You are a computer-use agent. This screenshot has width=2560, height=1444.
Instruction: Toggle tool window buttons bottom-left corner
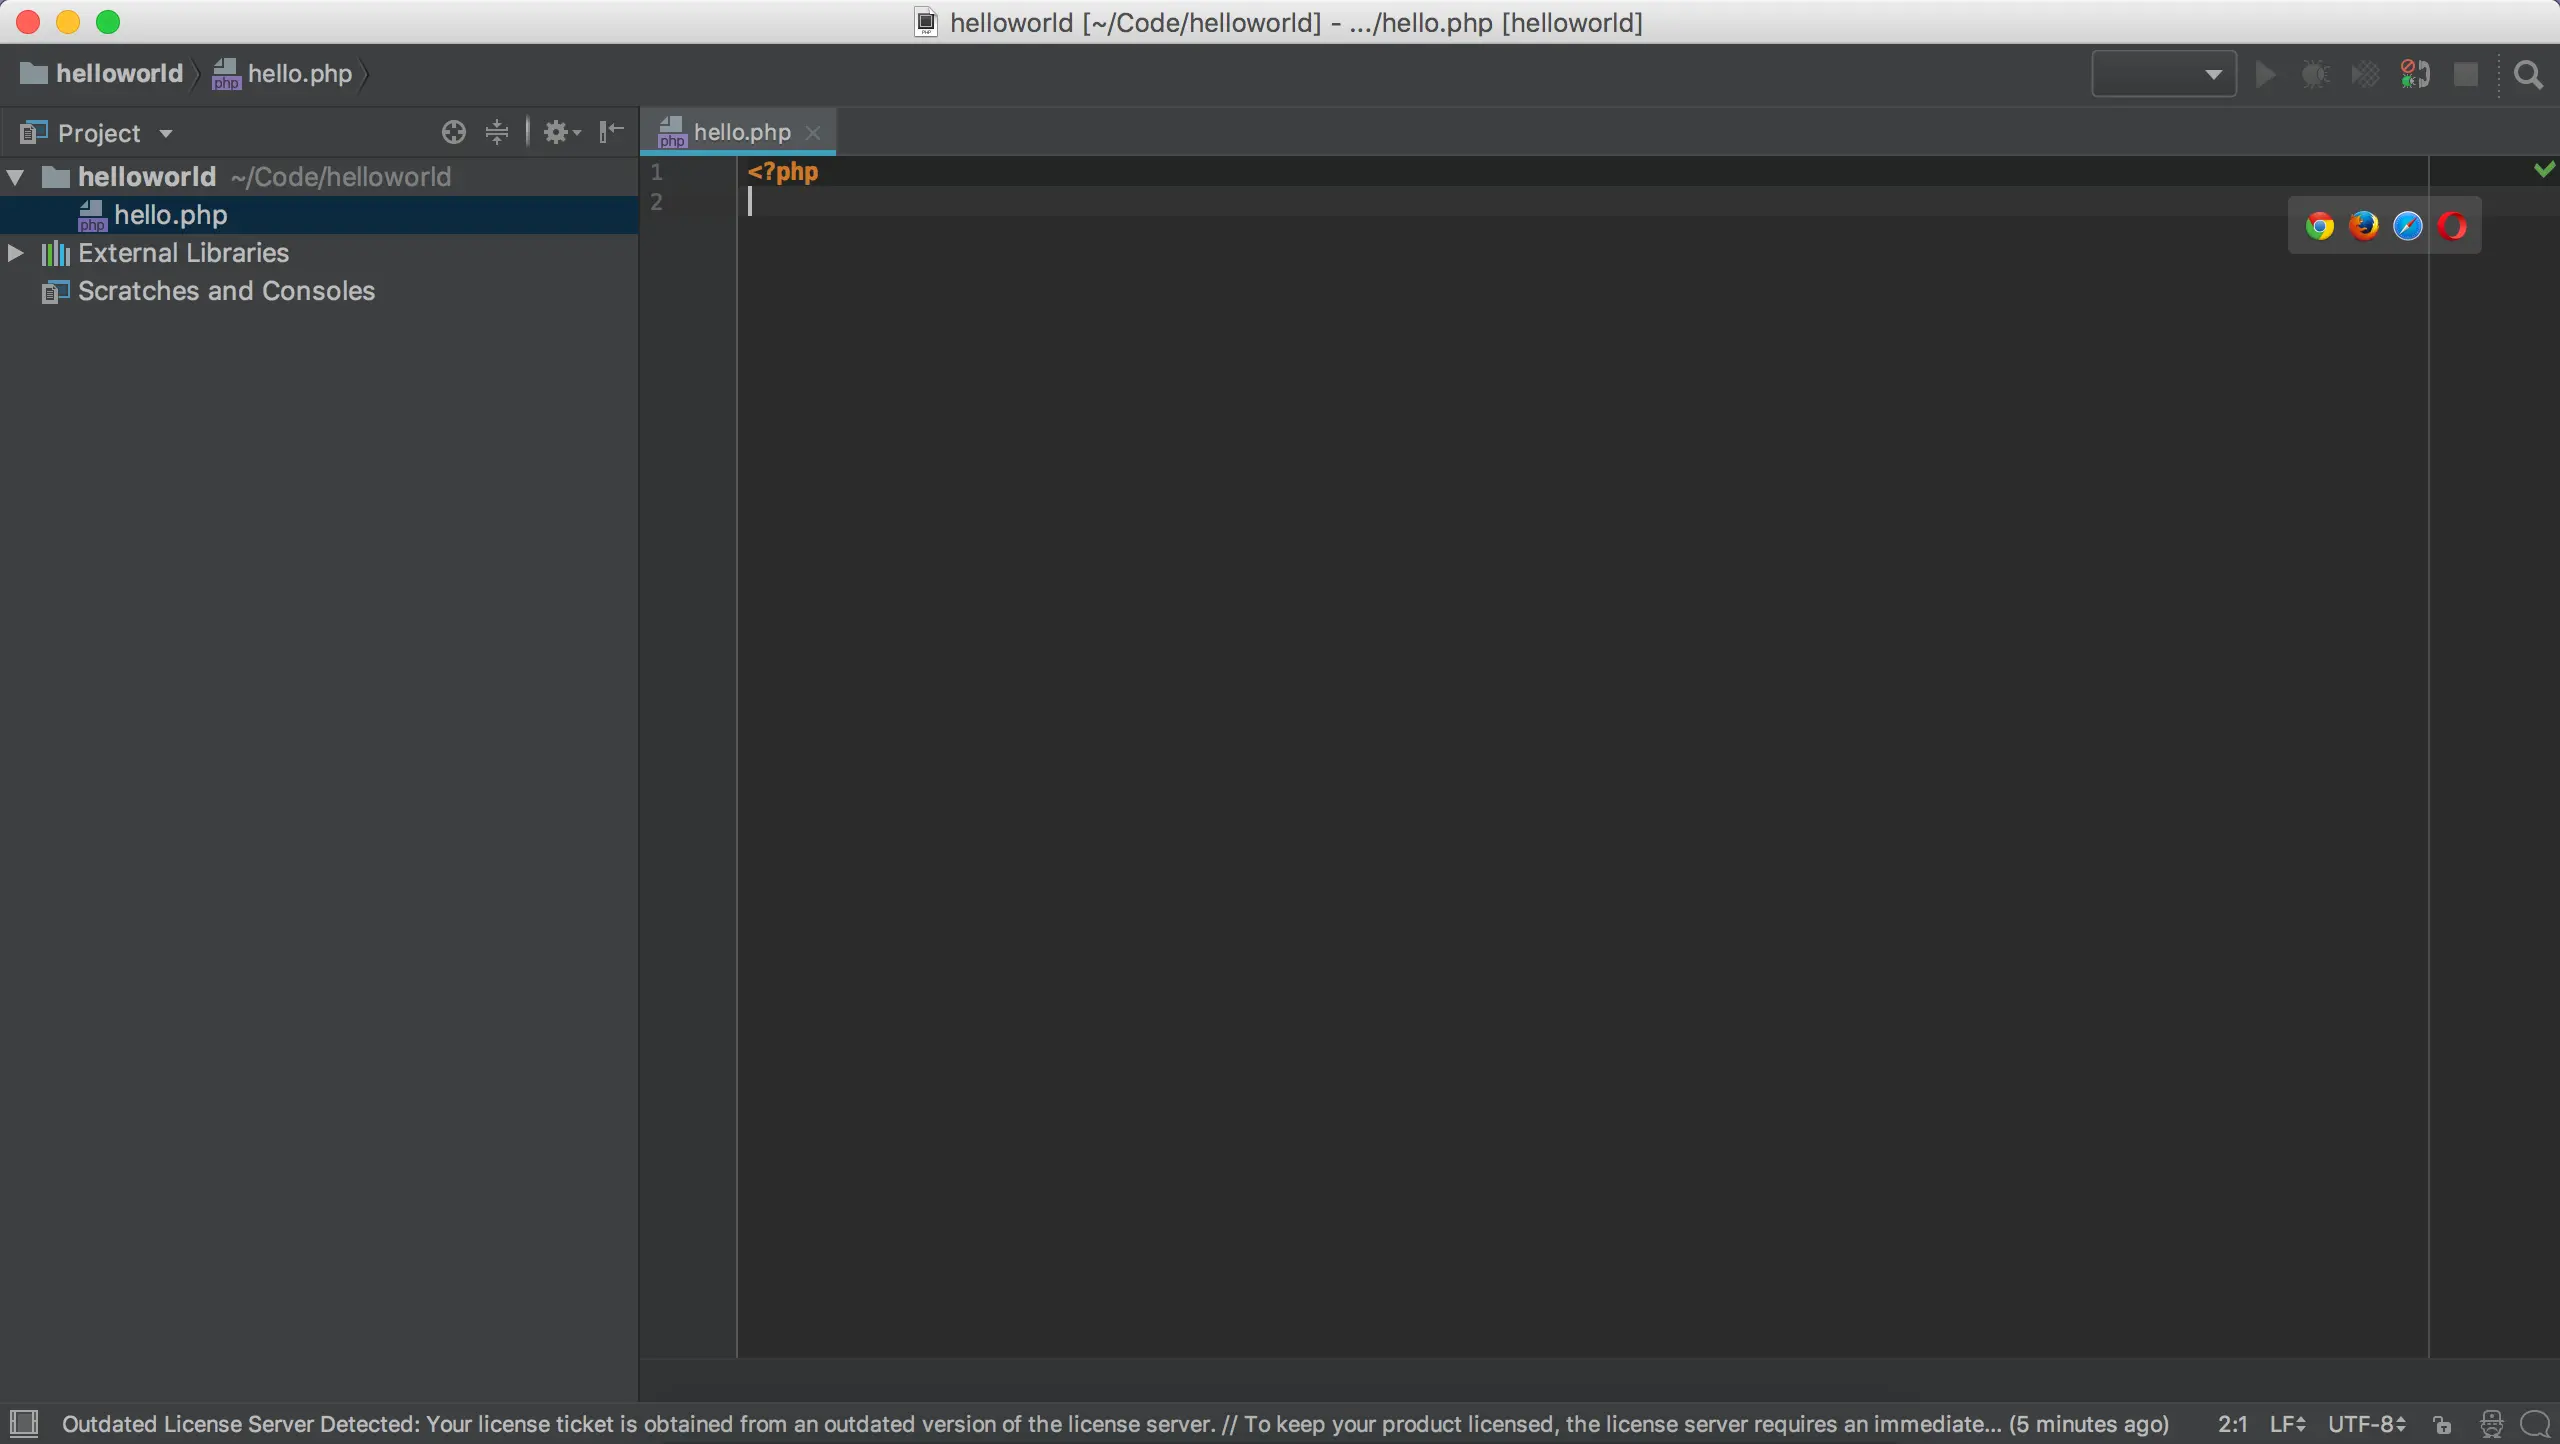click(23, 1423)
